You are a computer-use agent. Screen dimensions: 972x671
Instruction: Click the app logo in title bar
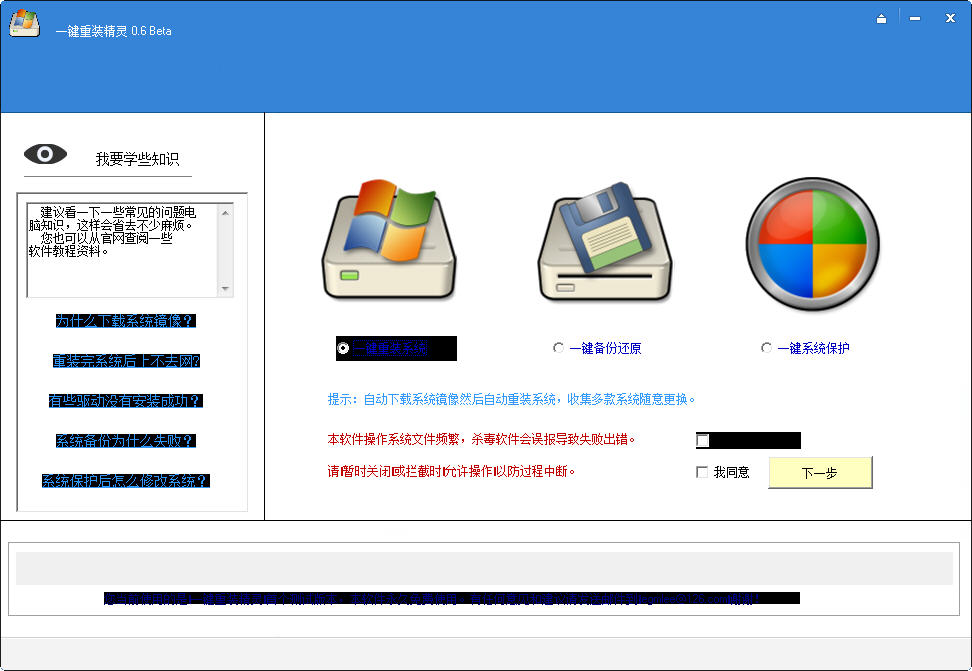(x=24, y=24)
